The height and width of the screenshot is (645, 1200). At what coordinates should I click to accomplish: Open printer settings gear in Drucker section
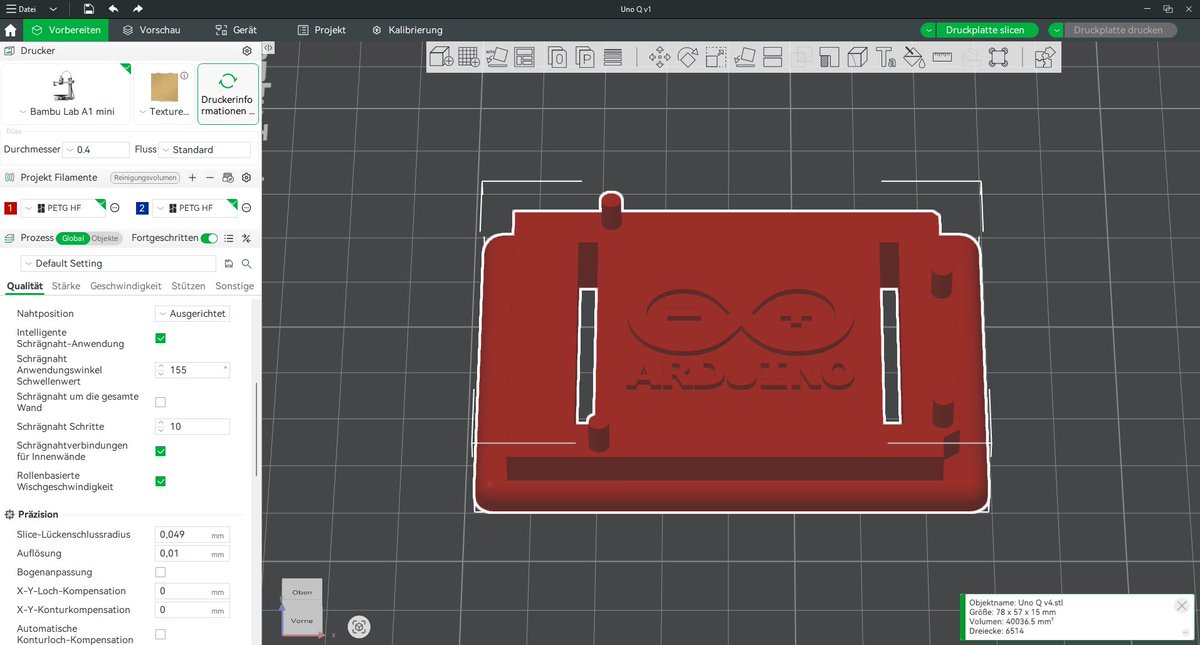(247, 50)
